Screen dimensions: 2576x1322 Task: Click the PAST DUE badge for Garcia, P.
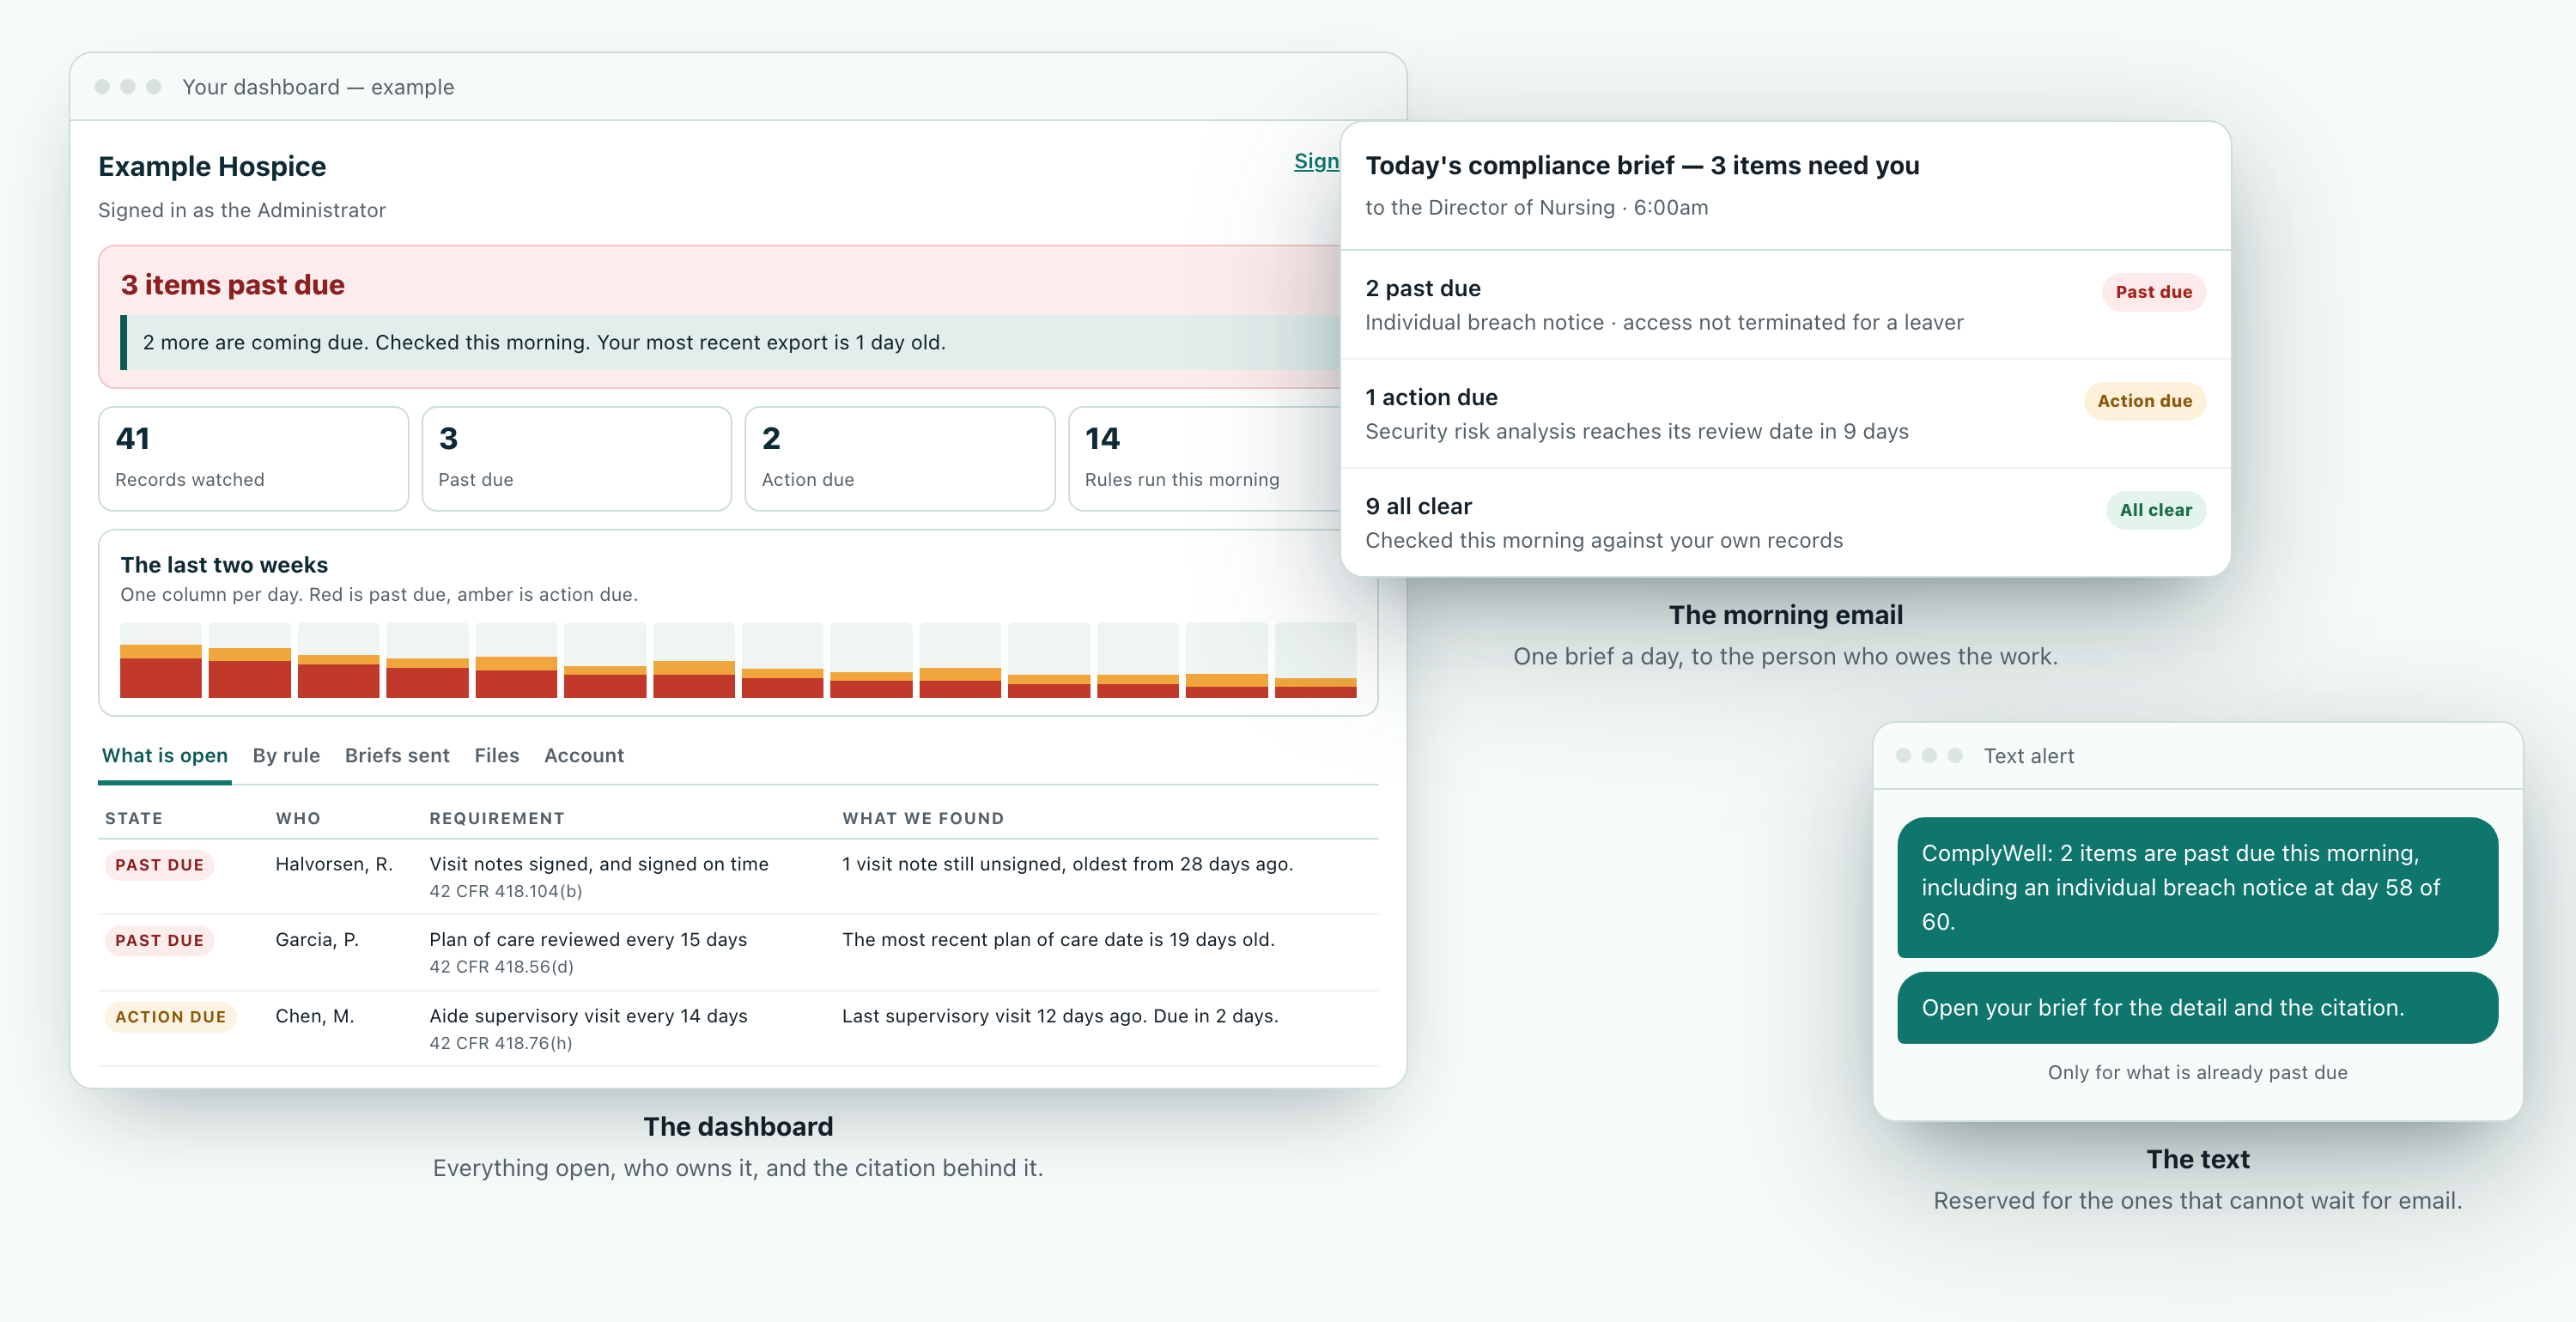(160, 940)
